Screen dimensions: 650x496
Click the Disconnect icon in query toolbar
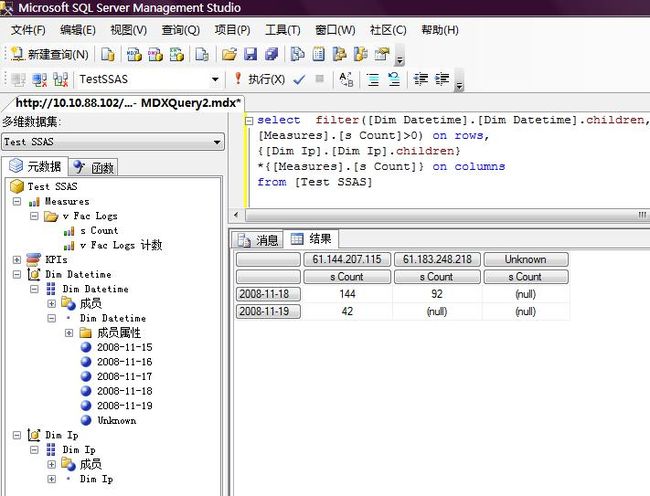pyautogui.click(x=40, y=79)
